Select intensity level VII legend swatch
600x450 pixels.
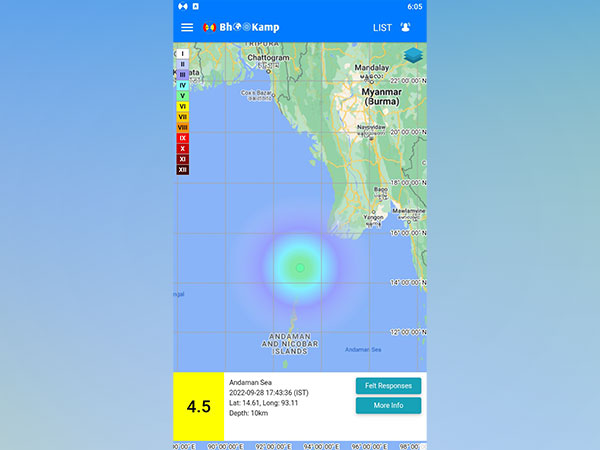point(183,117)
